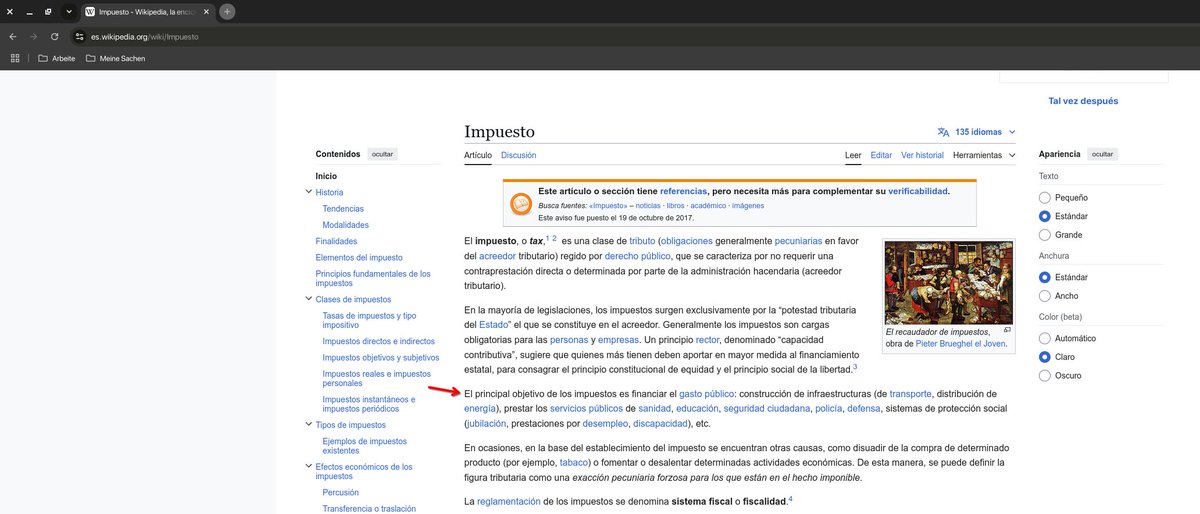Open the site information icon in the address bar

(80, 36)
